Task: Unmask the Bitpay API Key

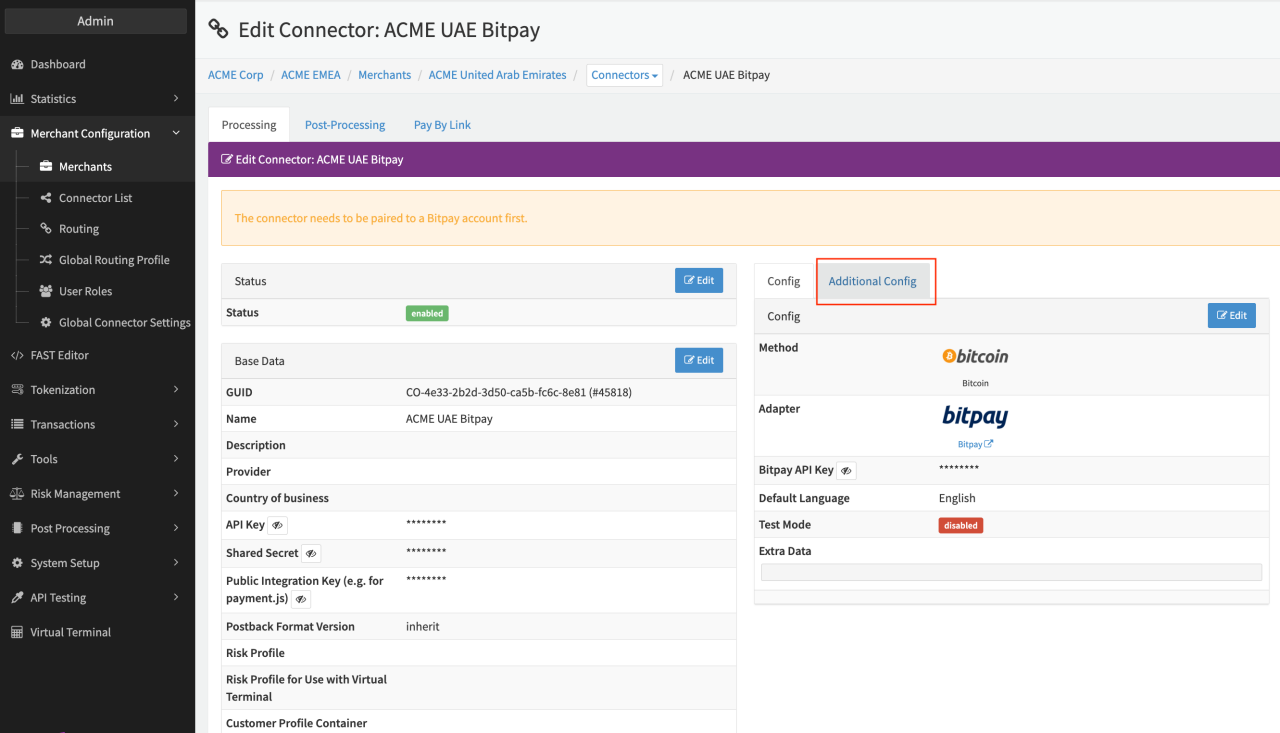Action: (x=846, y=470)
